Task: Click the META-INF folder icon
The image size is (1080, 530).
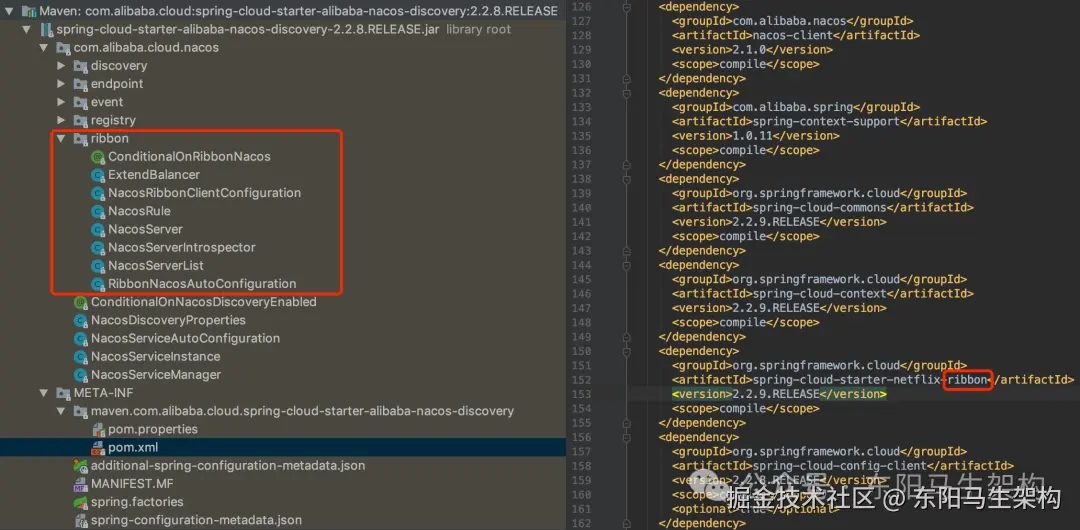Action: pos(63,393)
